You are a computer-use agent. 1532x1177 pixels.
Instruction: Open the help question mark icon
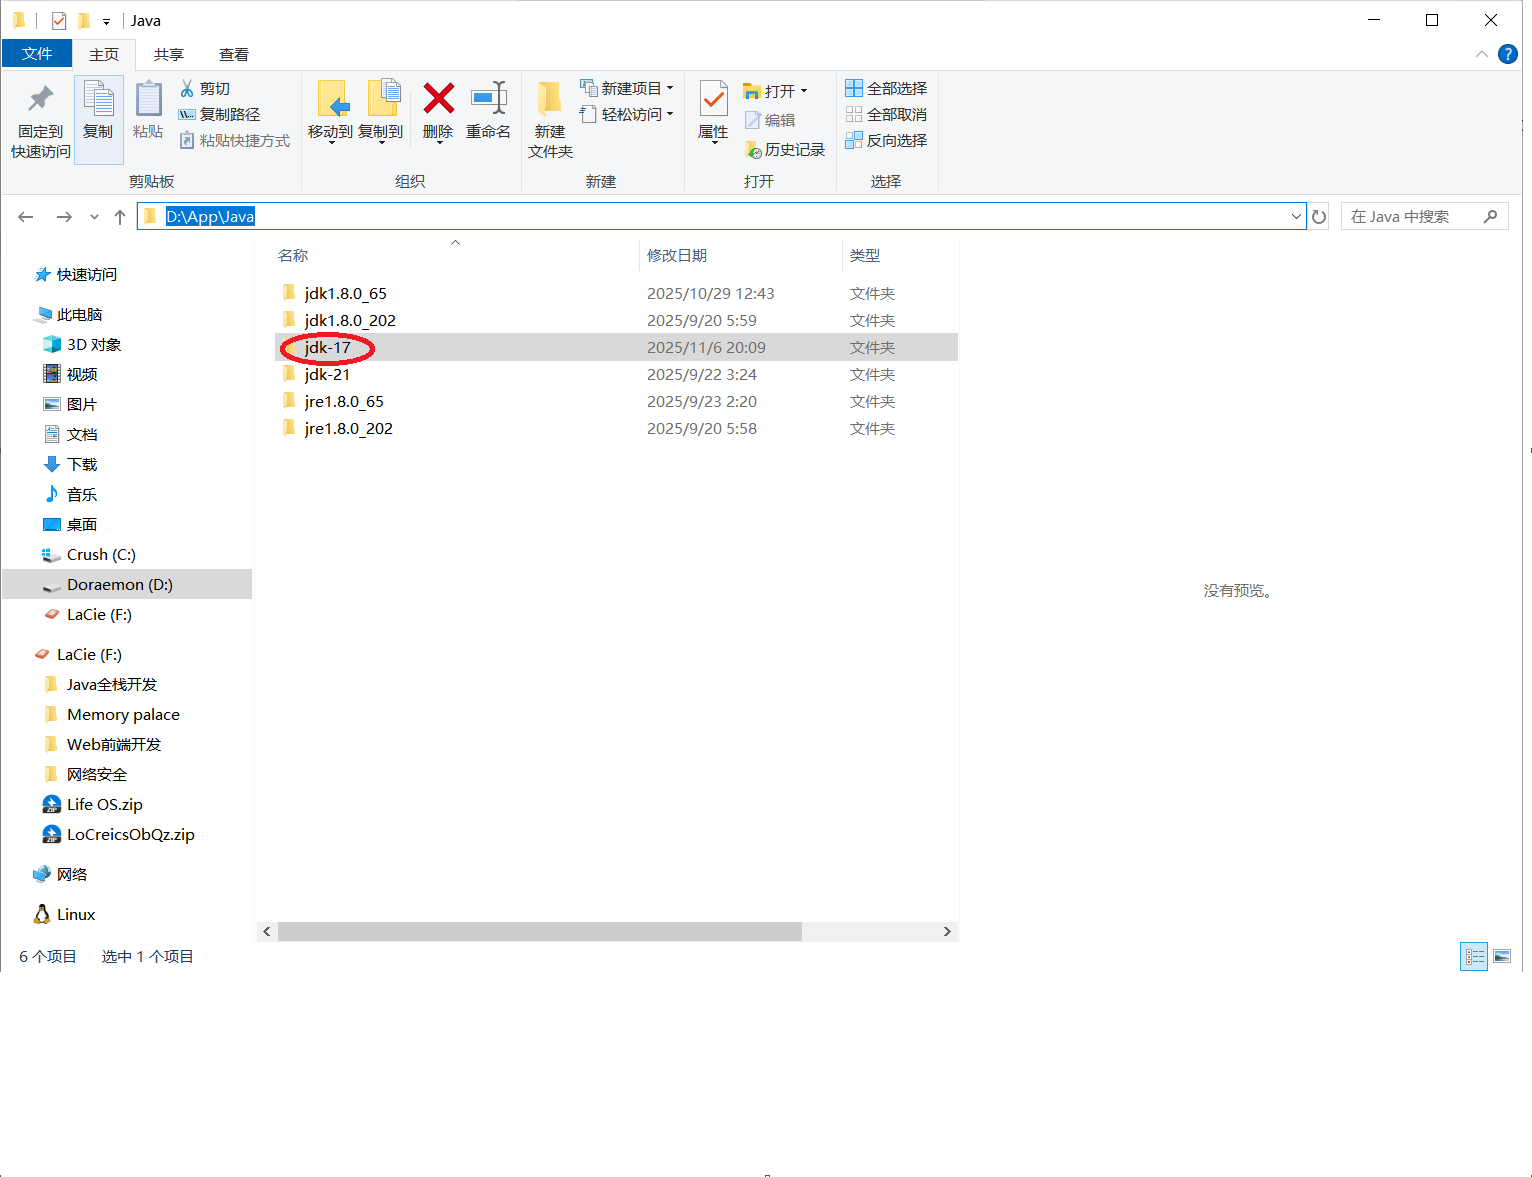click(1508, 54)
